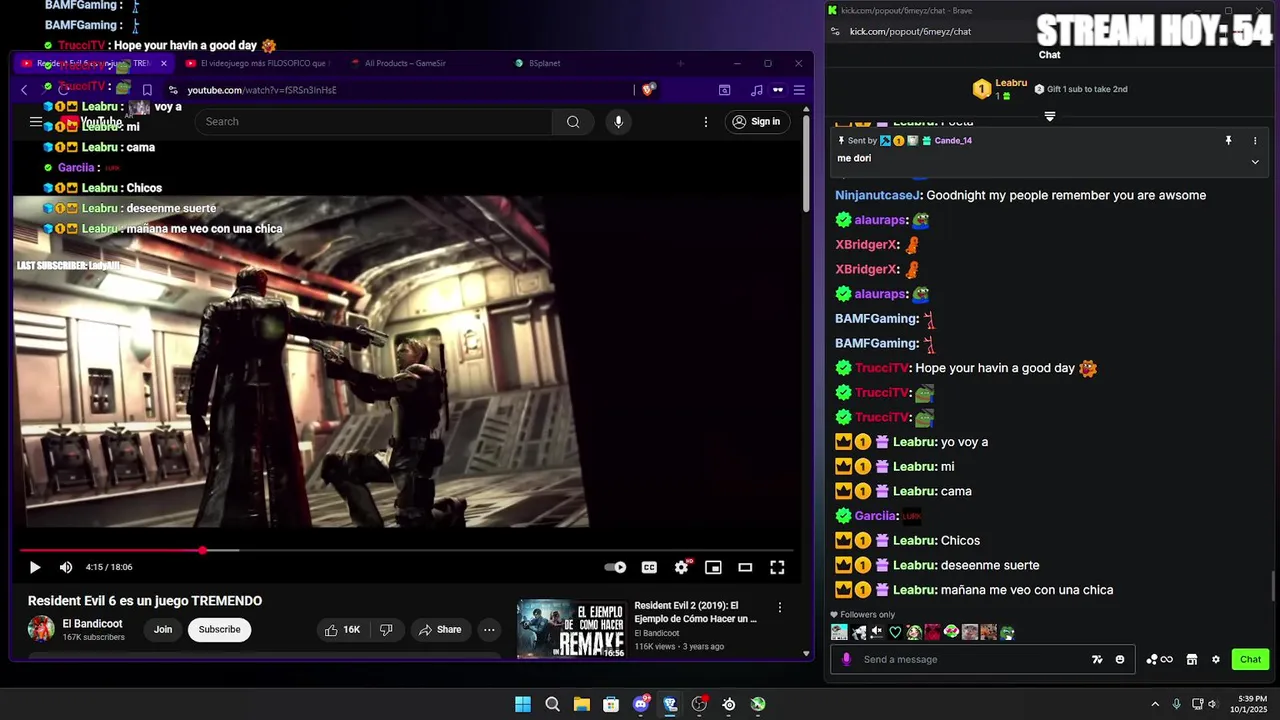Share the YouTube video

click(440, 629)
